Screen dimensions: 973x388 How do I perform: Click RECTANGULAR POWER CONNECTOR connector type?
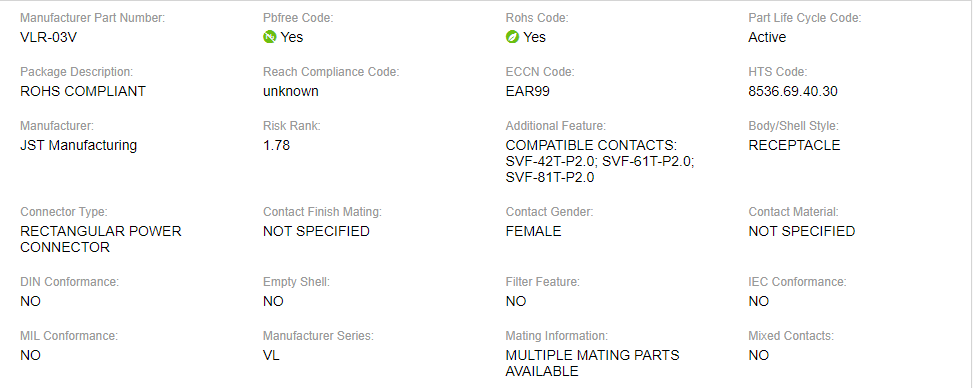[101, 239]
